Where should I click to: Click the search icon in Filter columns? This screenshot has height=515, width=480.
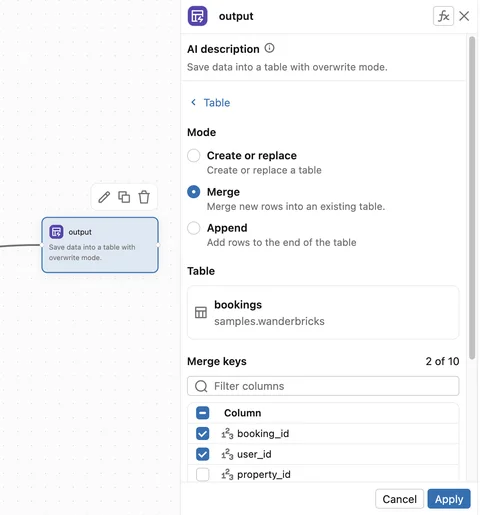(201, 386)
